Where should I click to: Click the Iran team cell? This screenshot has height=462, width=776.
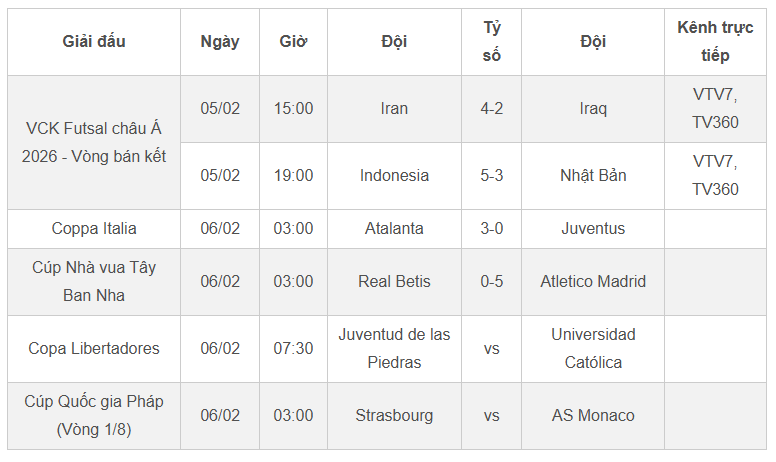click(x=394, y=108)
